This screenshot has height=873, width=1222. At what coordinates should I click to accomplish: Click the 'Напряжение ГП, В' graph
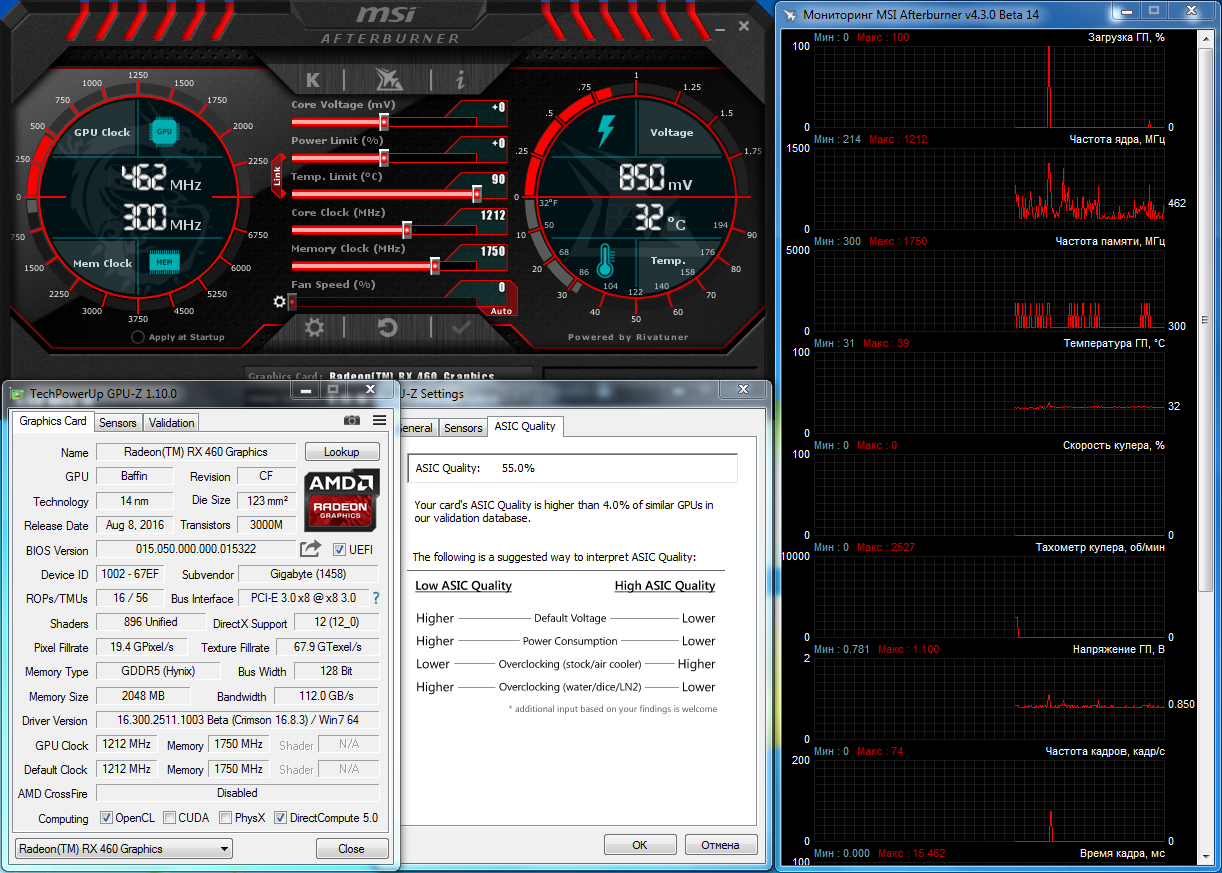[989, 699]
